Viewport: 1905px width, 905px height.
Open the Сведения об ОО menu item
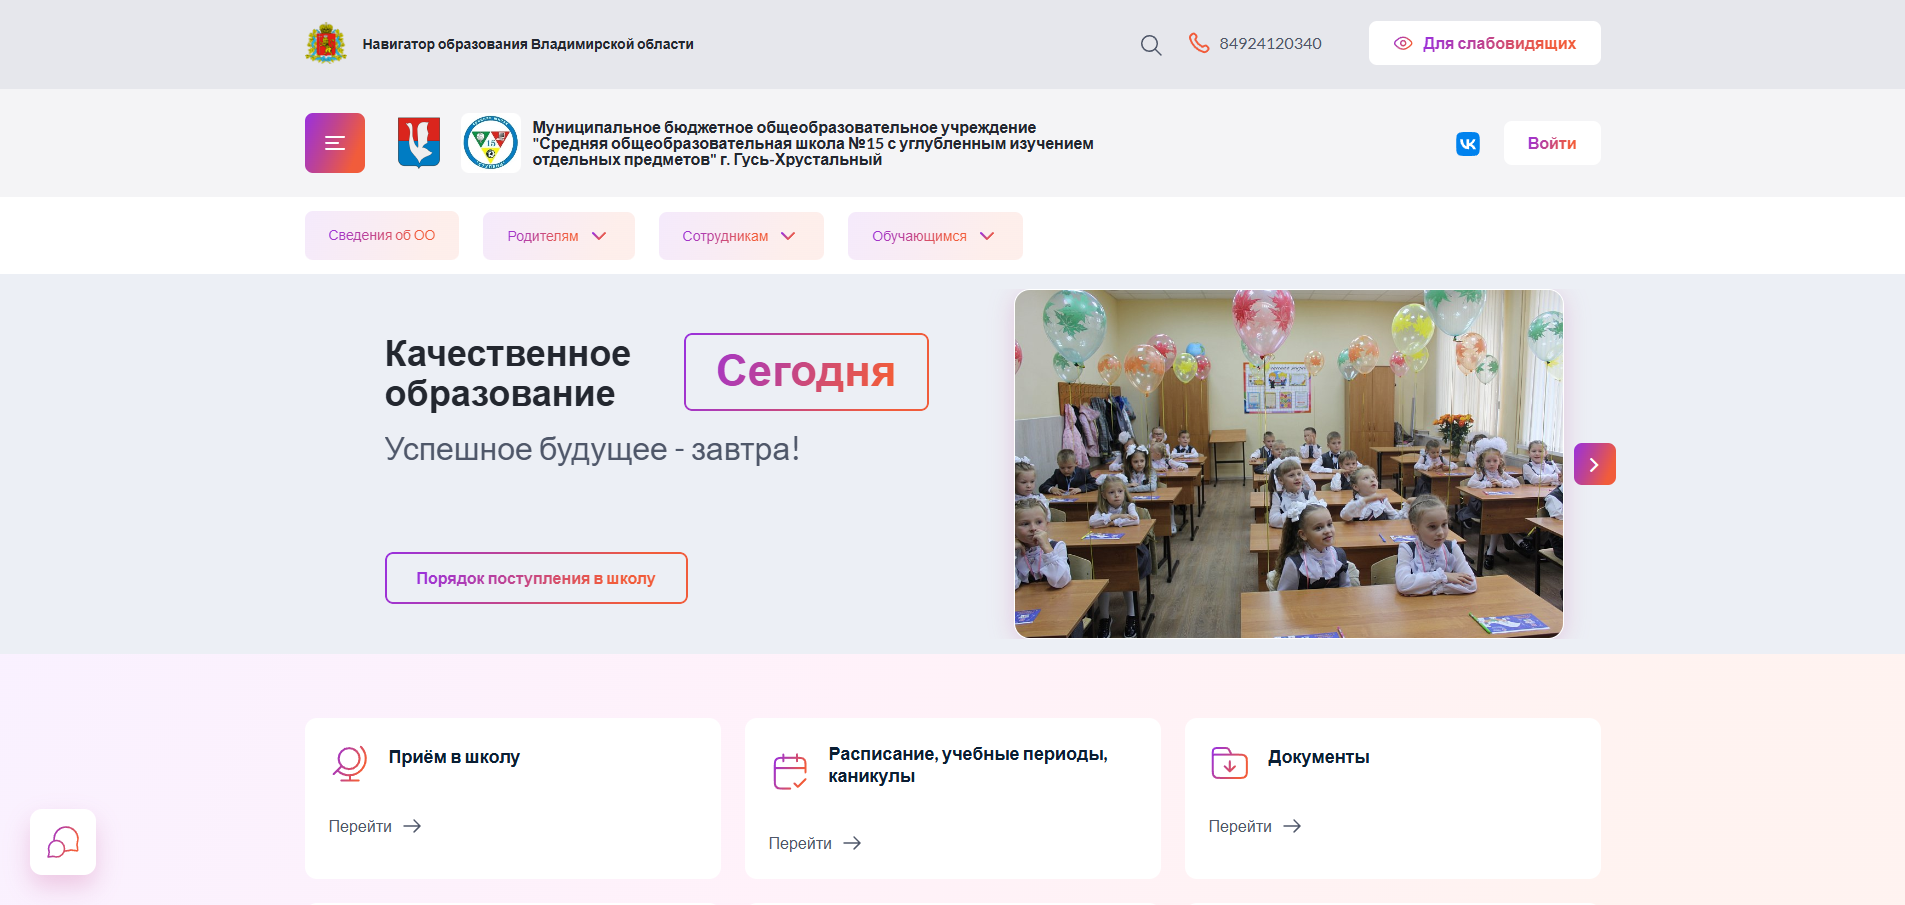pyautogui.click(x=381, y=236)
